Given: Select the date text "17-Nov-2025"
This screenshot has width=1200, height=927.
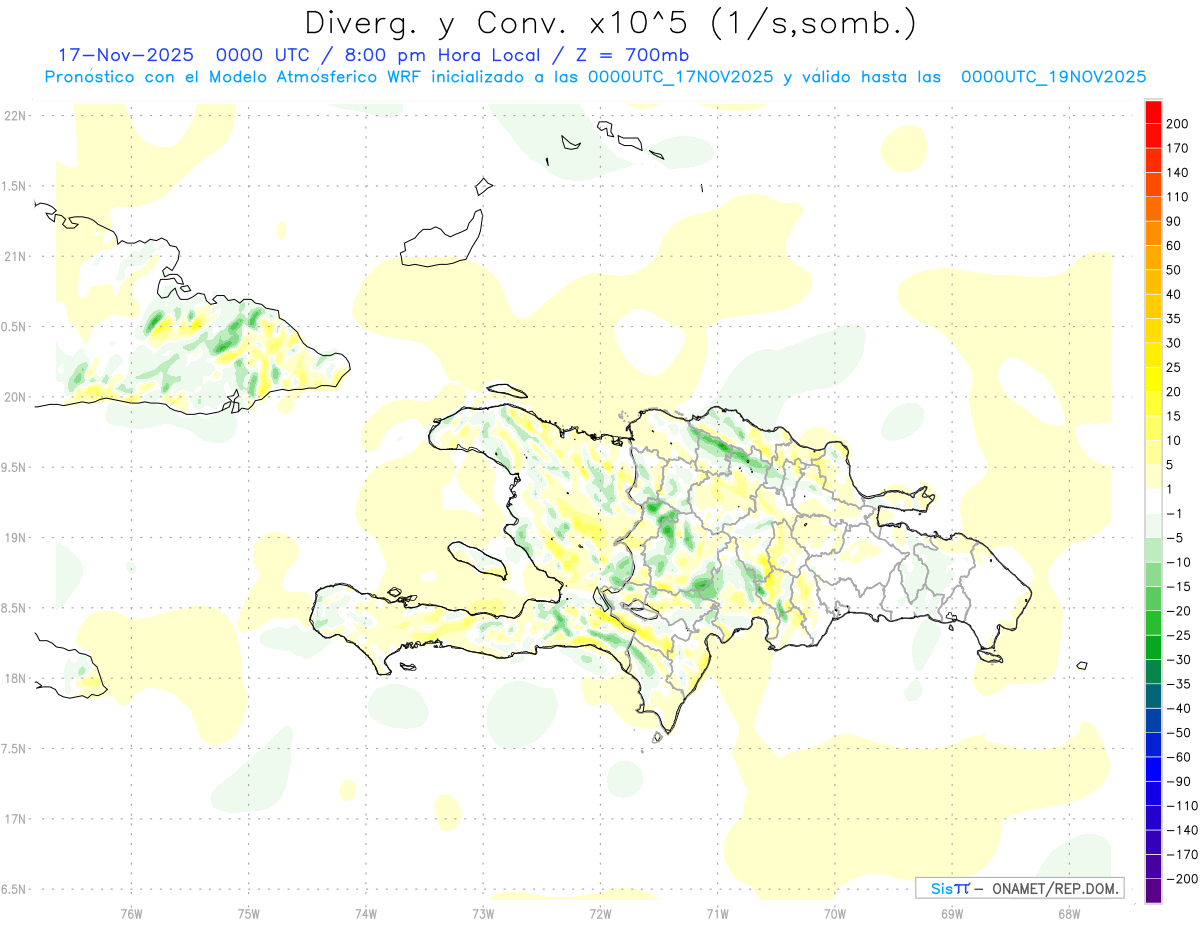Looking at the screenshot, I should (x=125, y=55).
